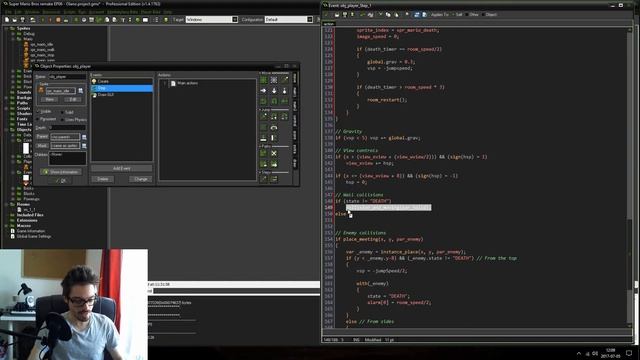Click the Show Information button

[60, 172]
